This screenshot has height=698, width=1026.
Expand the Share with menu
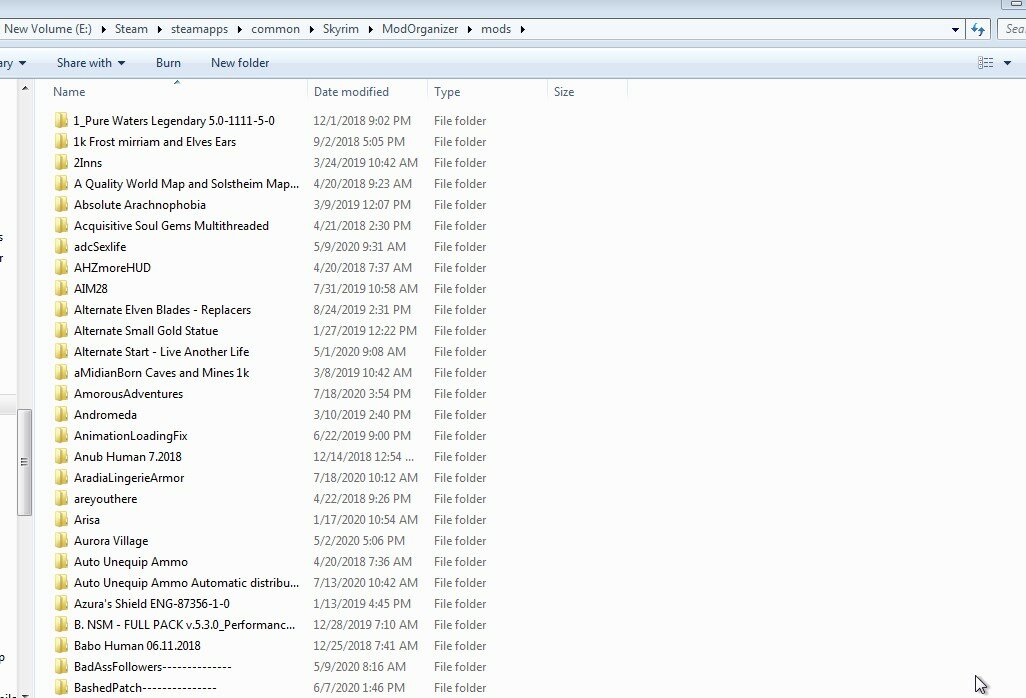pos(90,63)
